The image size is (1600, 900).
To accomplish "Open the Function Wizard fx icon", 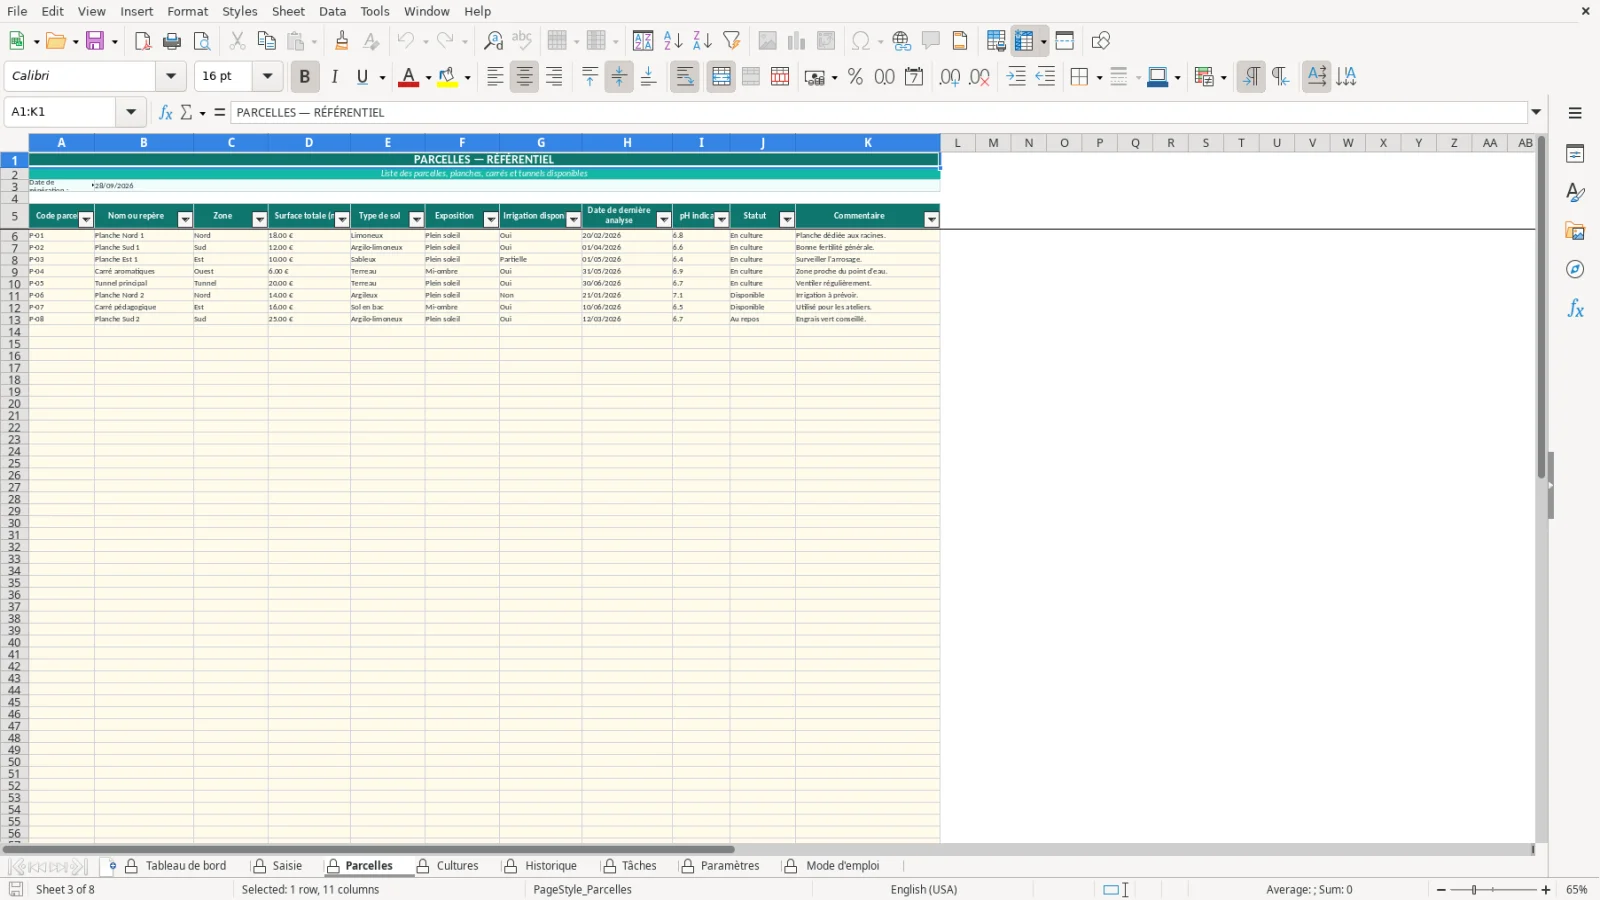I will (x=166, y=112).
